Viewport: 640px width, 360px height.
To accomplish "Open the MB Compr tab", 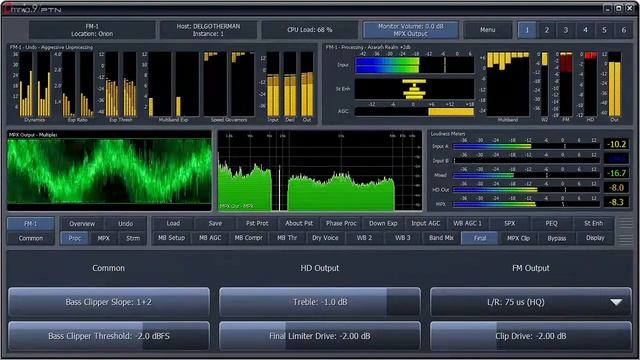I will pyautogui.click(x=248, y=238).
